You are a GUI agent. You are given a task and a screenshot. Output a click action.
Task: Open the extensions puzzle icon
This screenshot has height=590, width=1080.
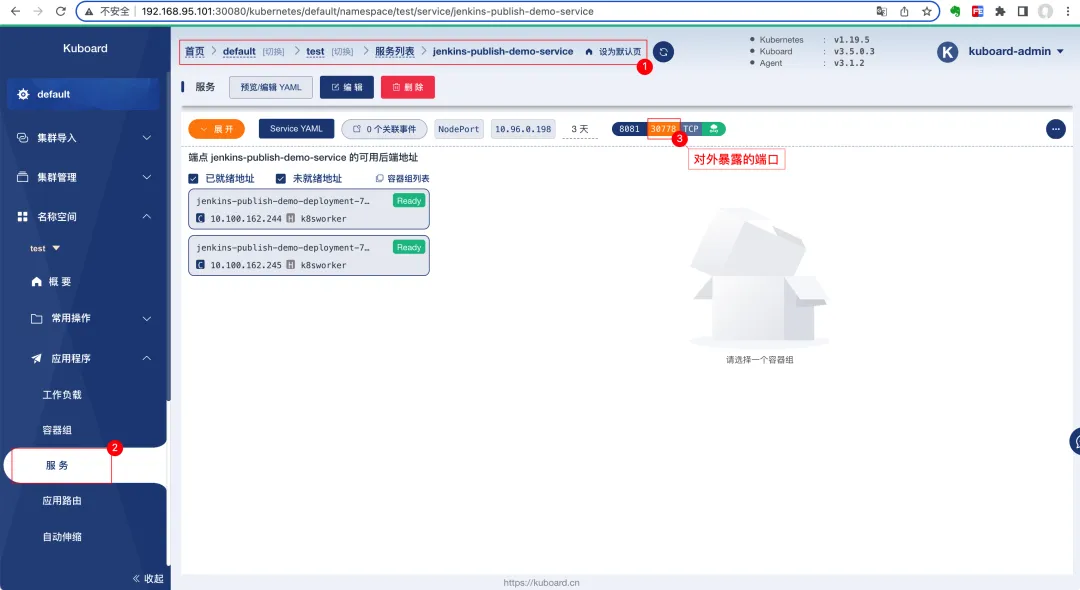point(1000,11)
